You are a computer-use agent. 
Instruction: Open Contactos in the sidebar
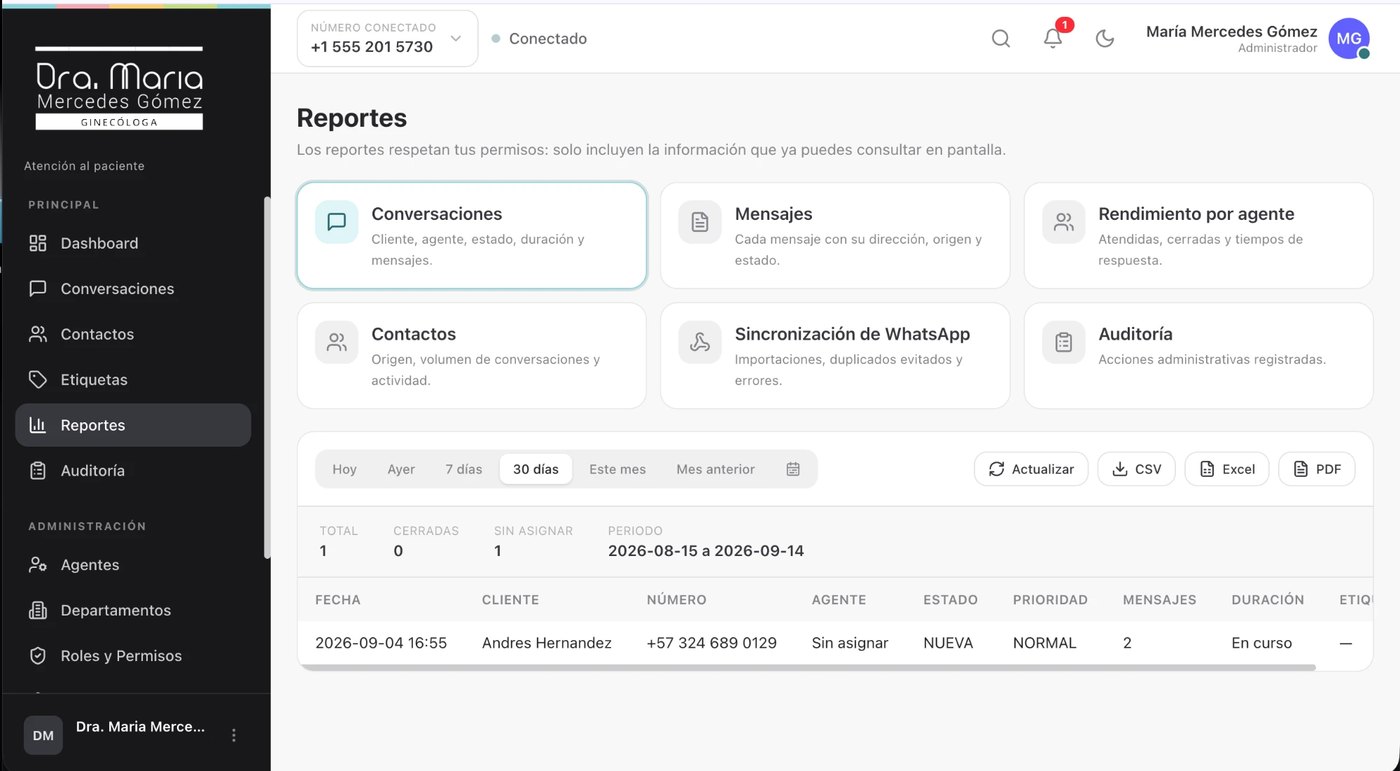133,334
